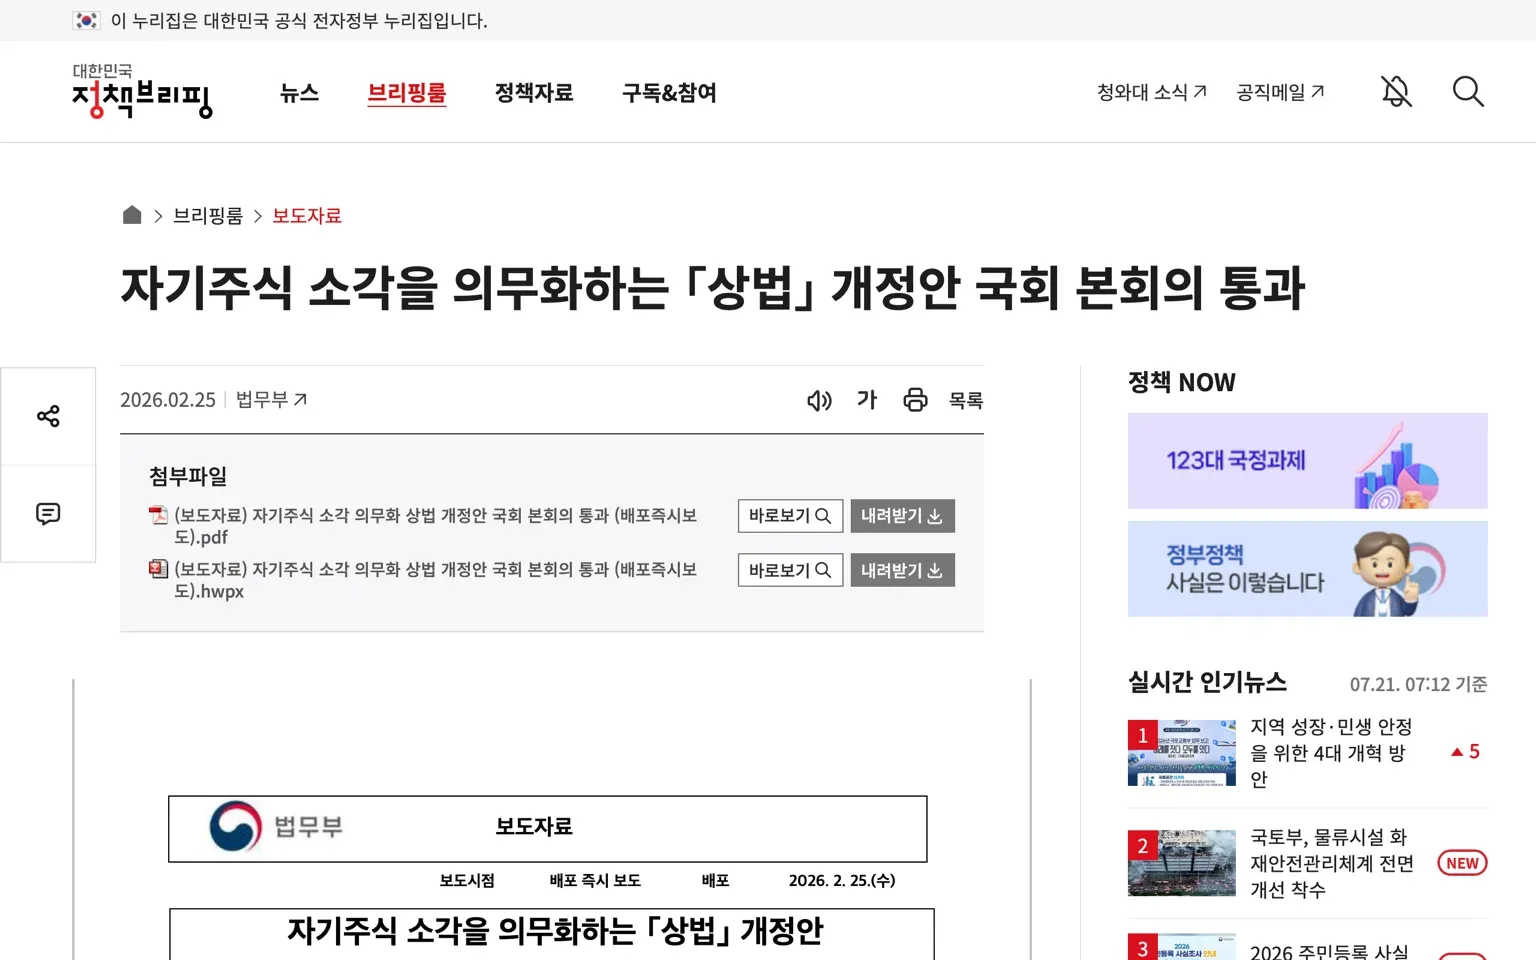Click the share icon in sidebar
Screen dimensions: 1536x960
click(x=48, y=416)
